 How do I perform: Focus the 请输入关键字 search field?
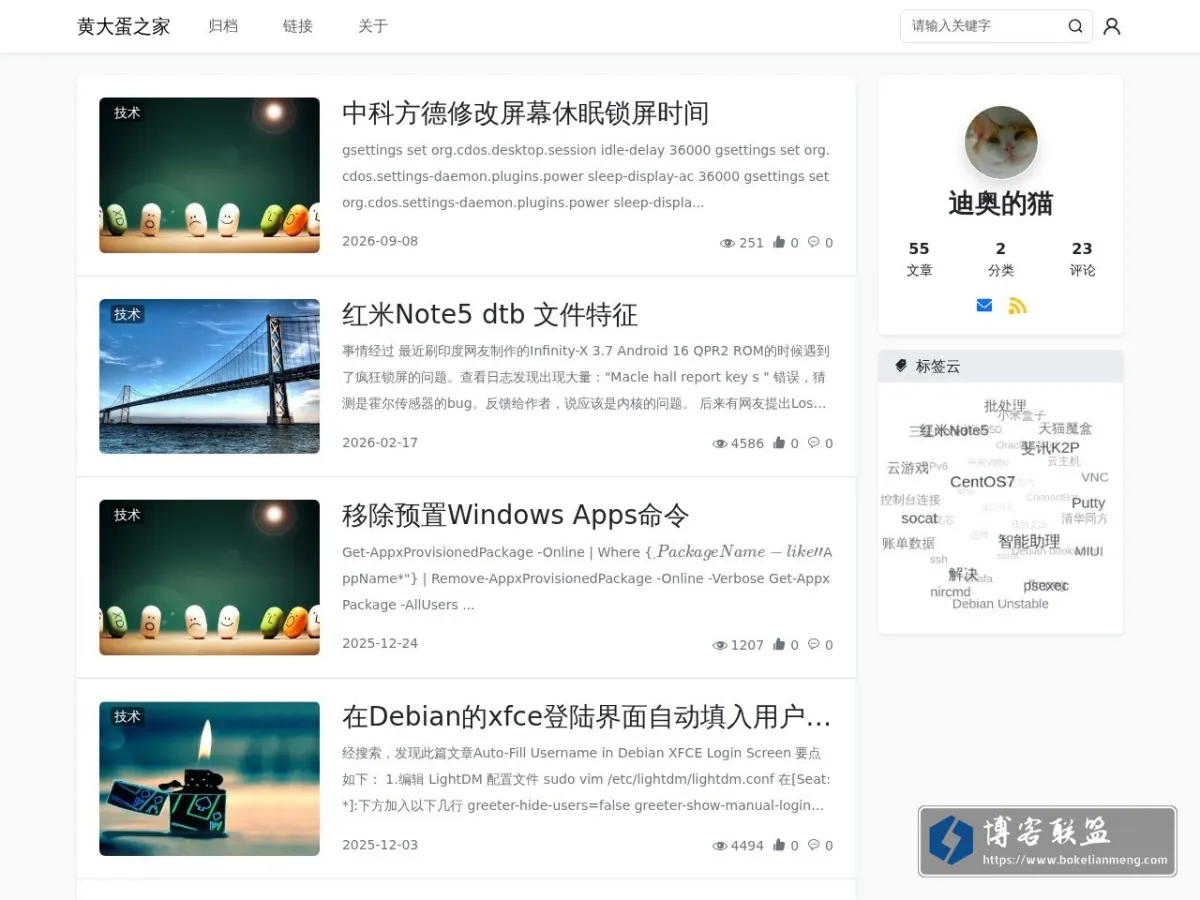pyautogui.click(x=983, y=26)
